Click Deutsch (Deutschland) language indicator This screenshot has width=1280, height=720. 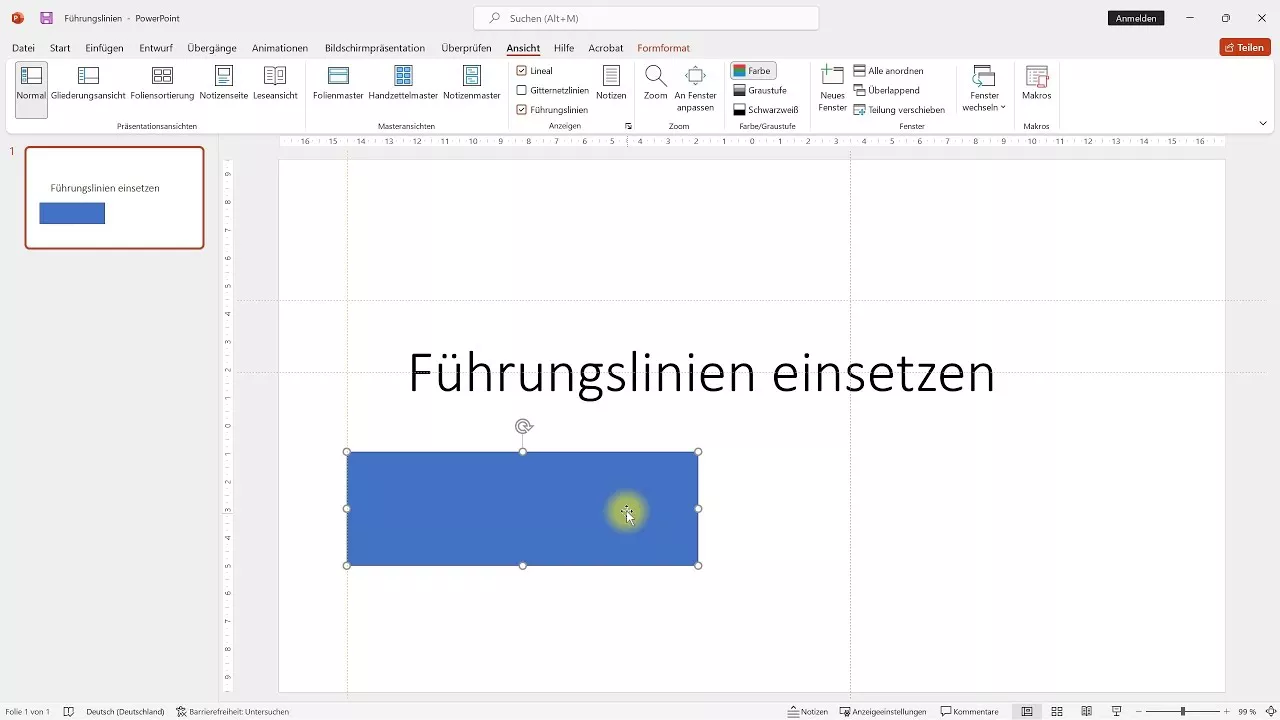[126, 712]
